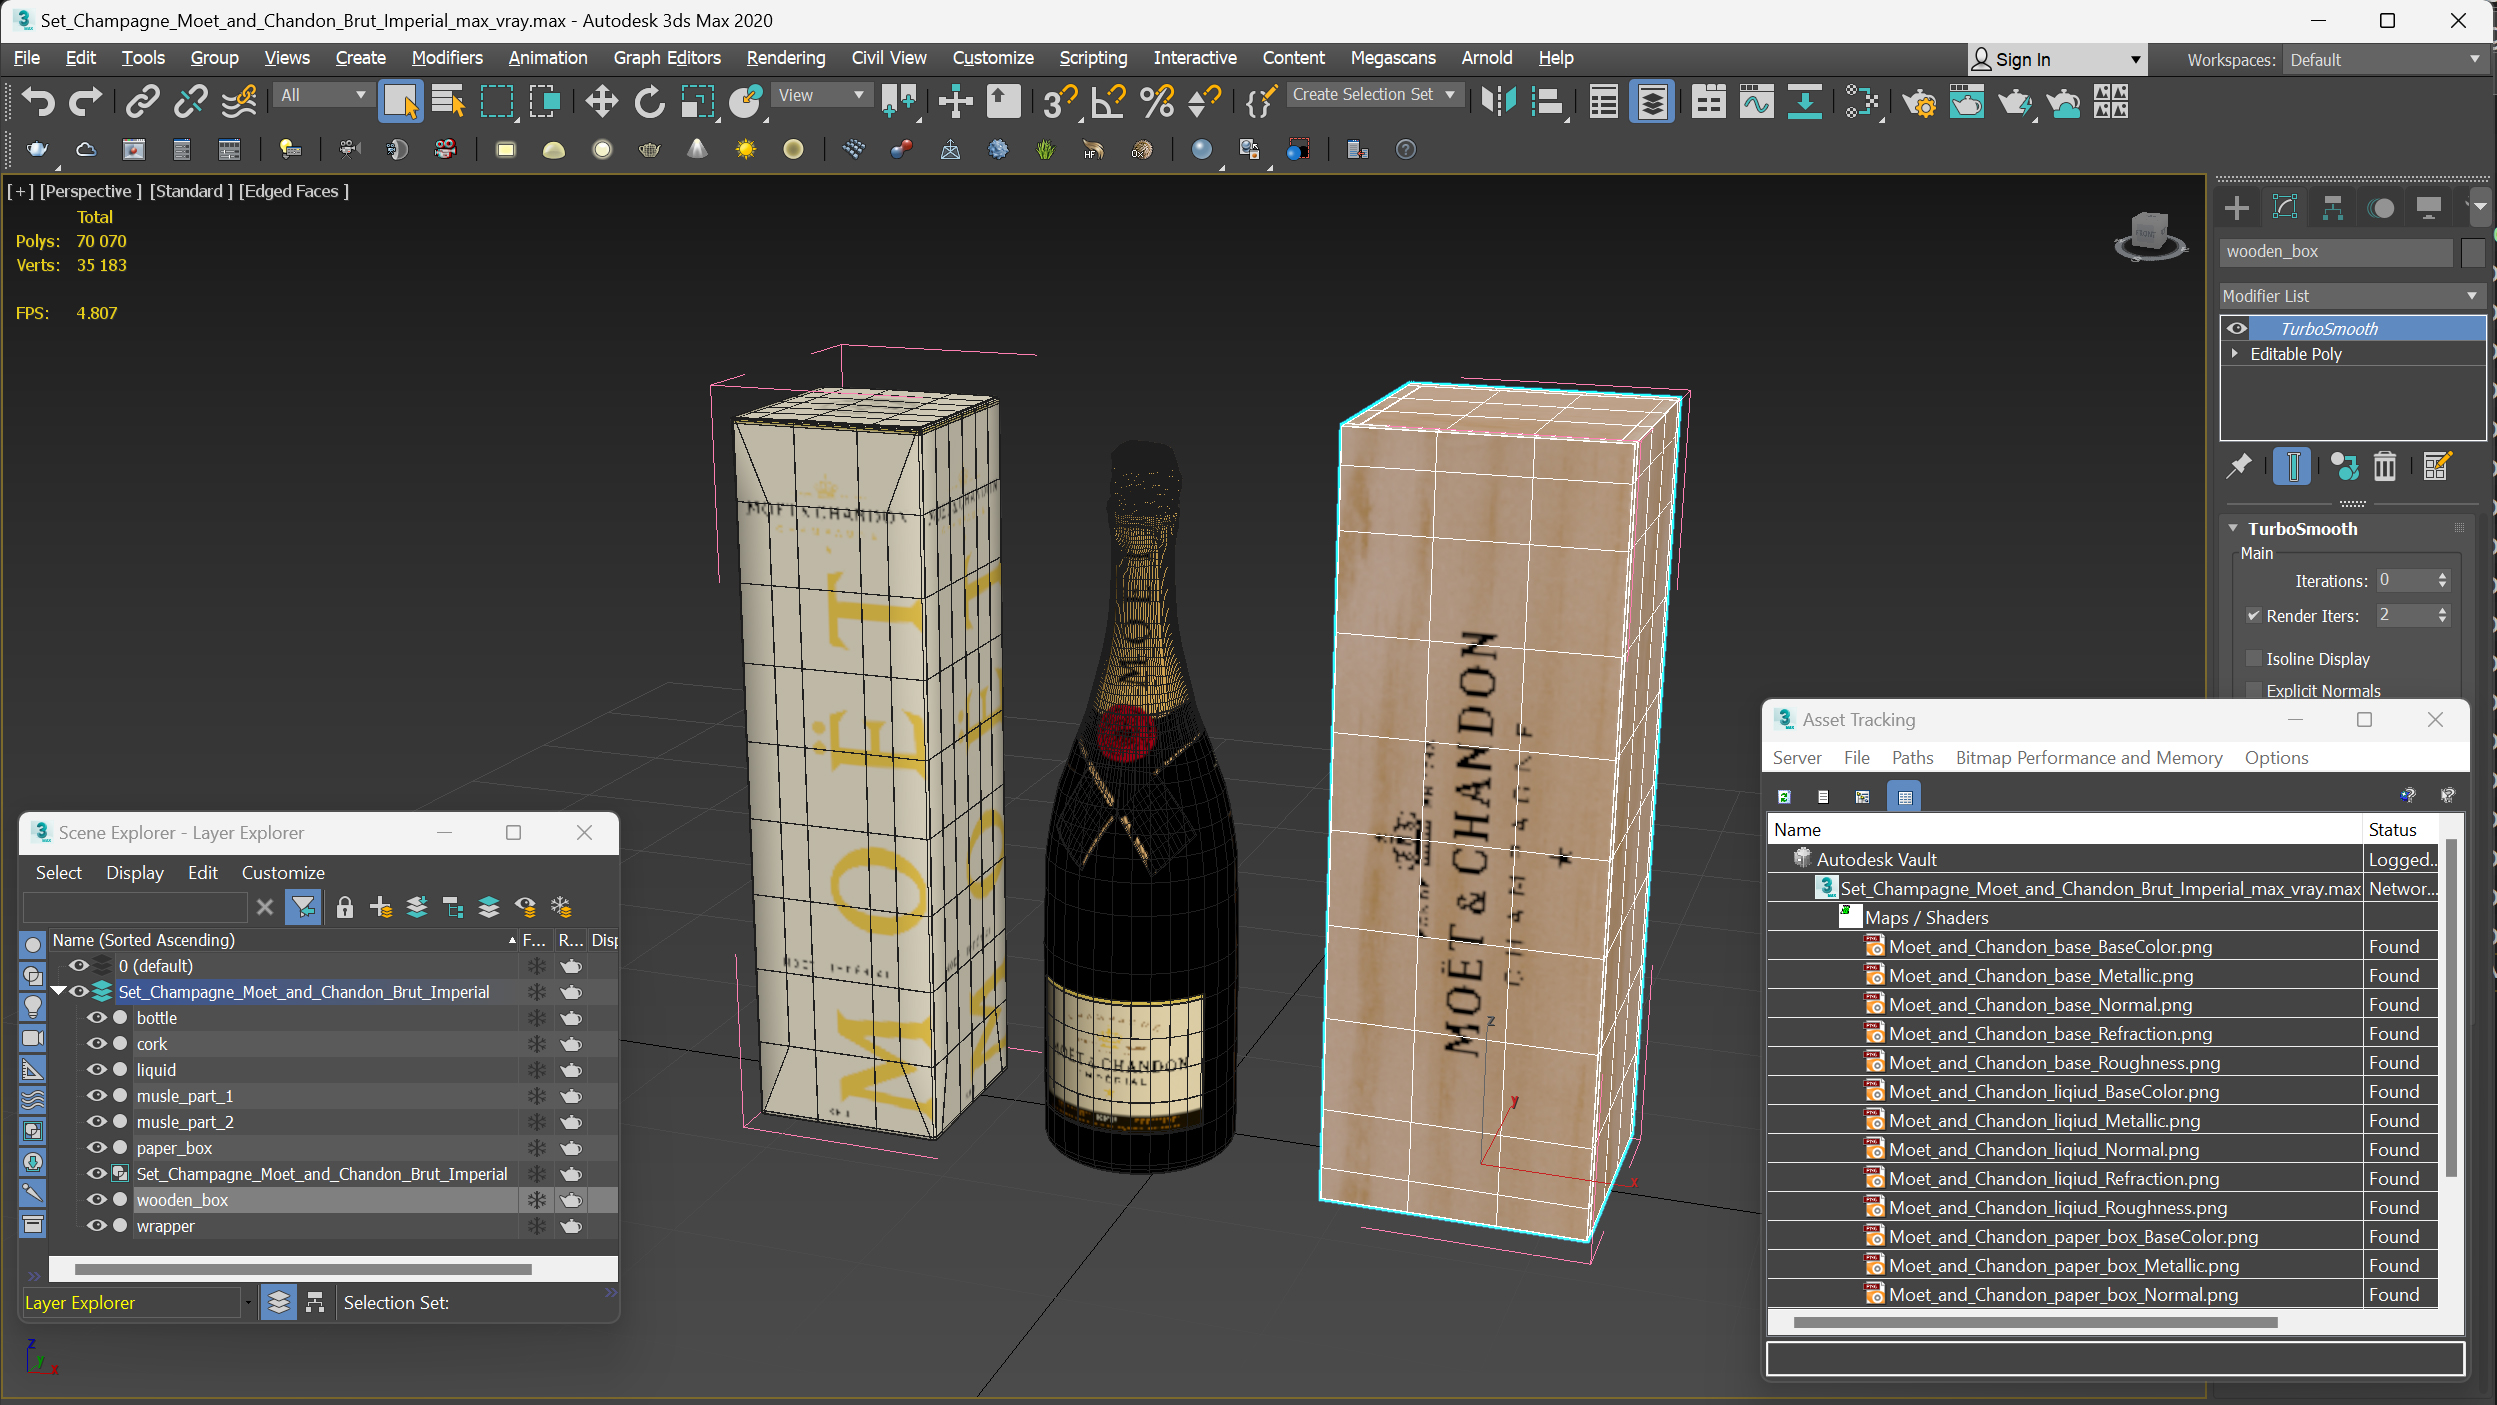Viewport: 2497px width, 1405px height.
Task: Open the Sign In dropdown
Action: (x=2056, y=60)
